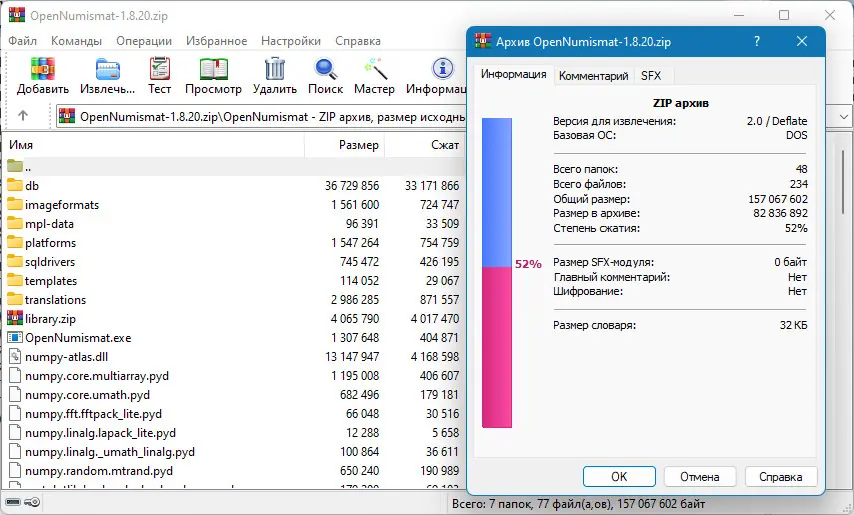Select the platforms folder icon
This screenshot has width=854, height=515.
(x=15, y=243)
